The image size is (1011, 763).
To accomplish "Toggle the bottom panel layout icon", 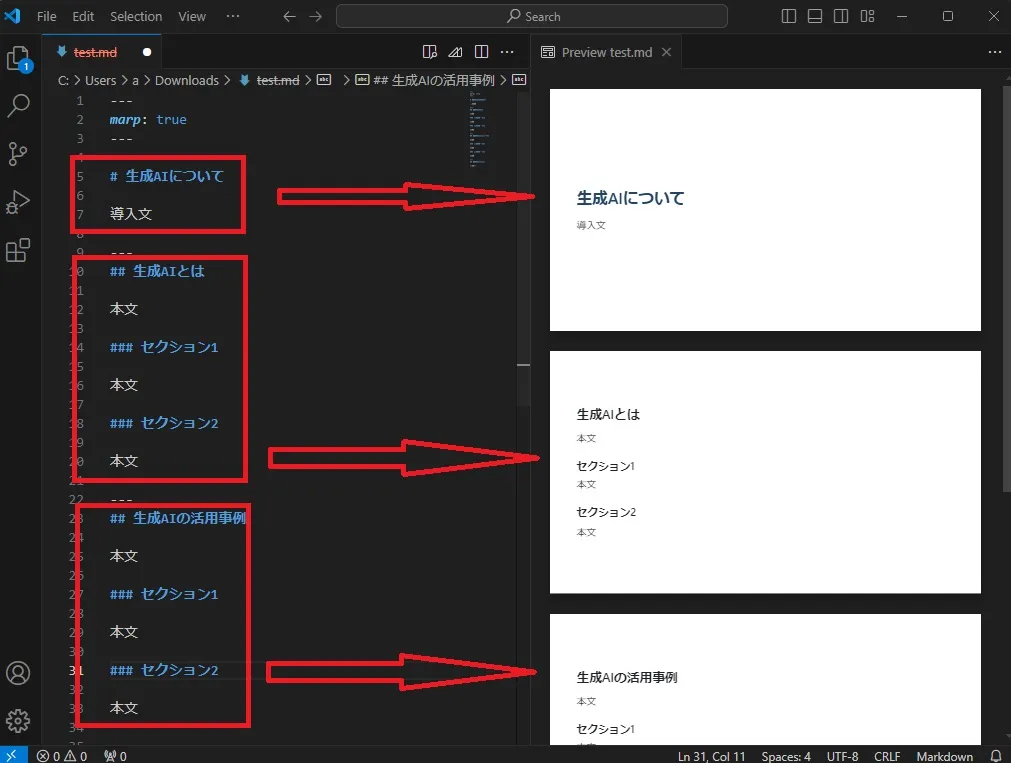I will tap(814, 16).
